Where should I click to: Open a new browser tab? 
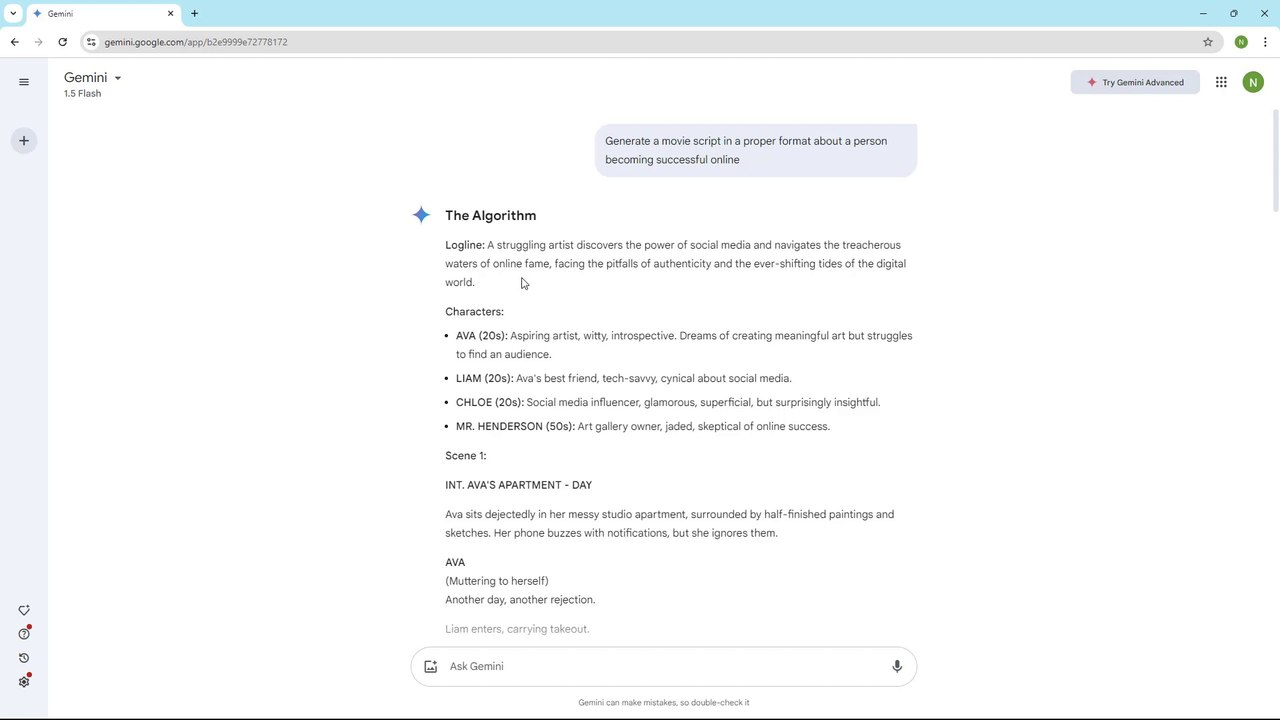(194, 14)
